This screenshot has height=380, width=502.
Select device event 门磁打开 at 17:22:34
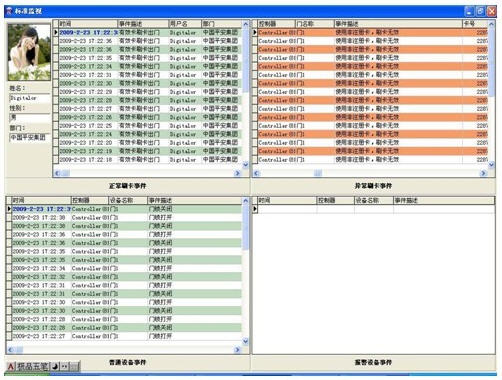click(x=127, y=268)
